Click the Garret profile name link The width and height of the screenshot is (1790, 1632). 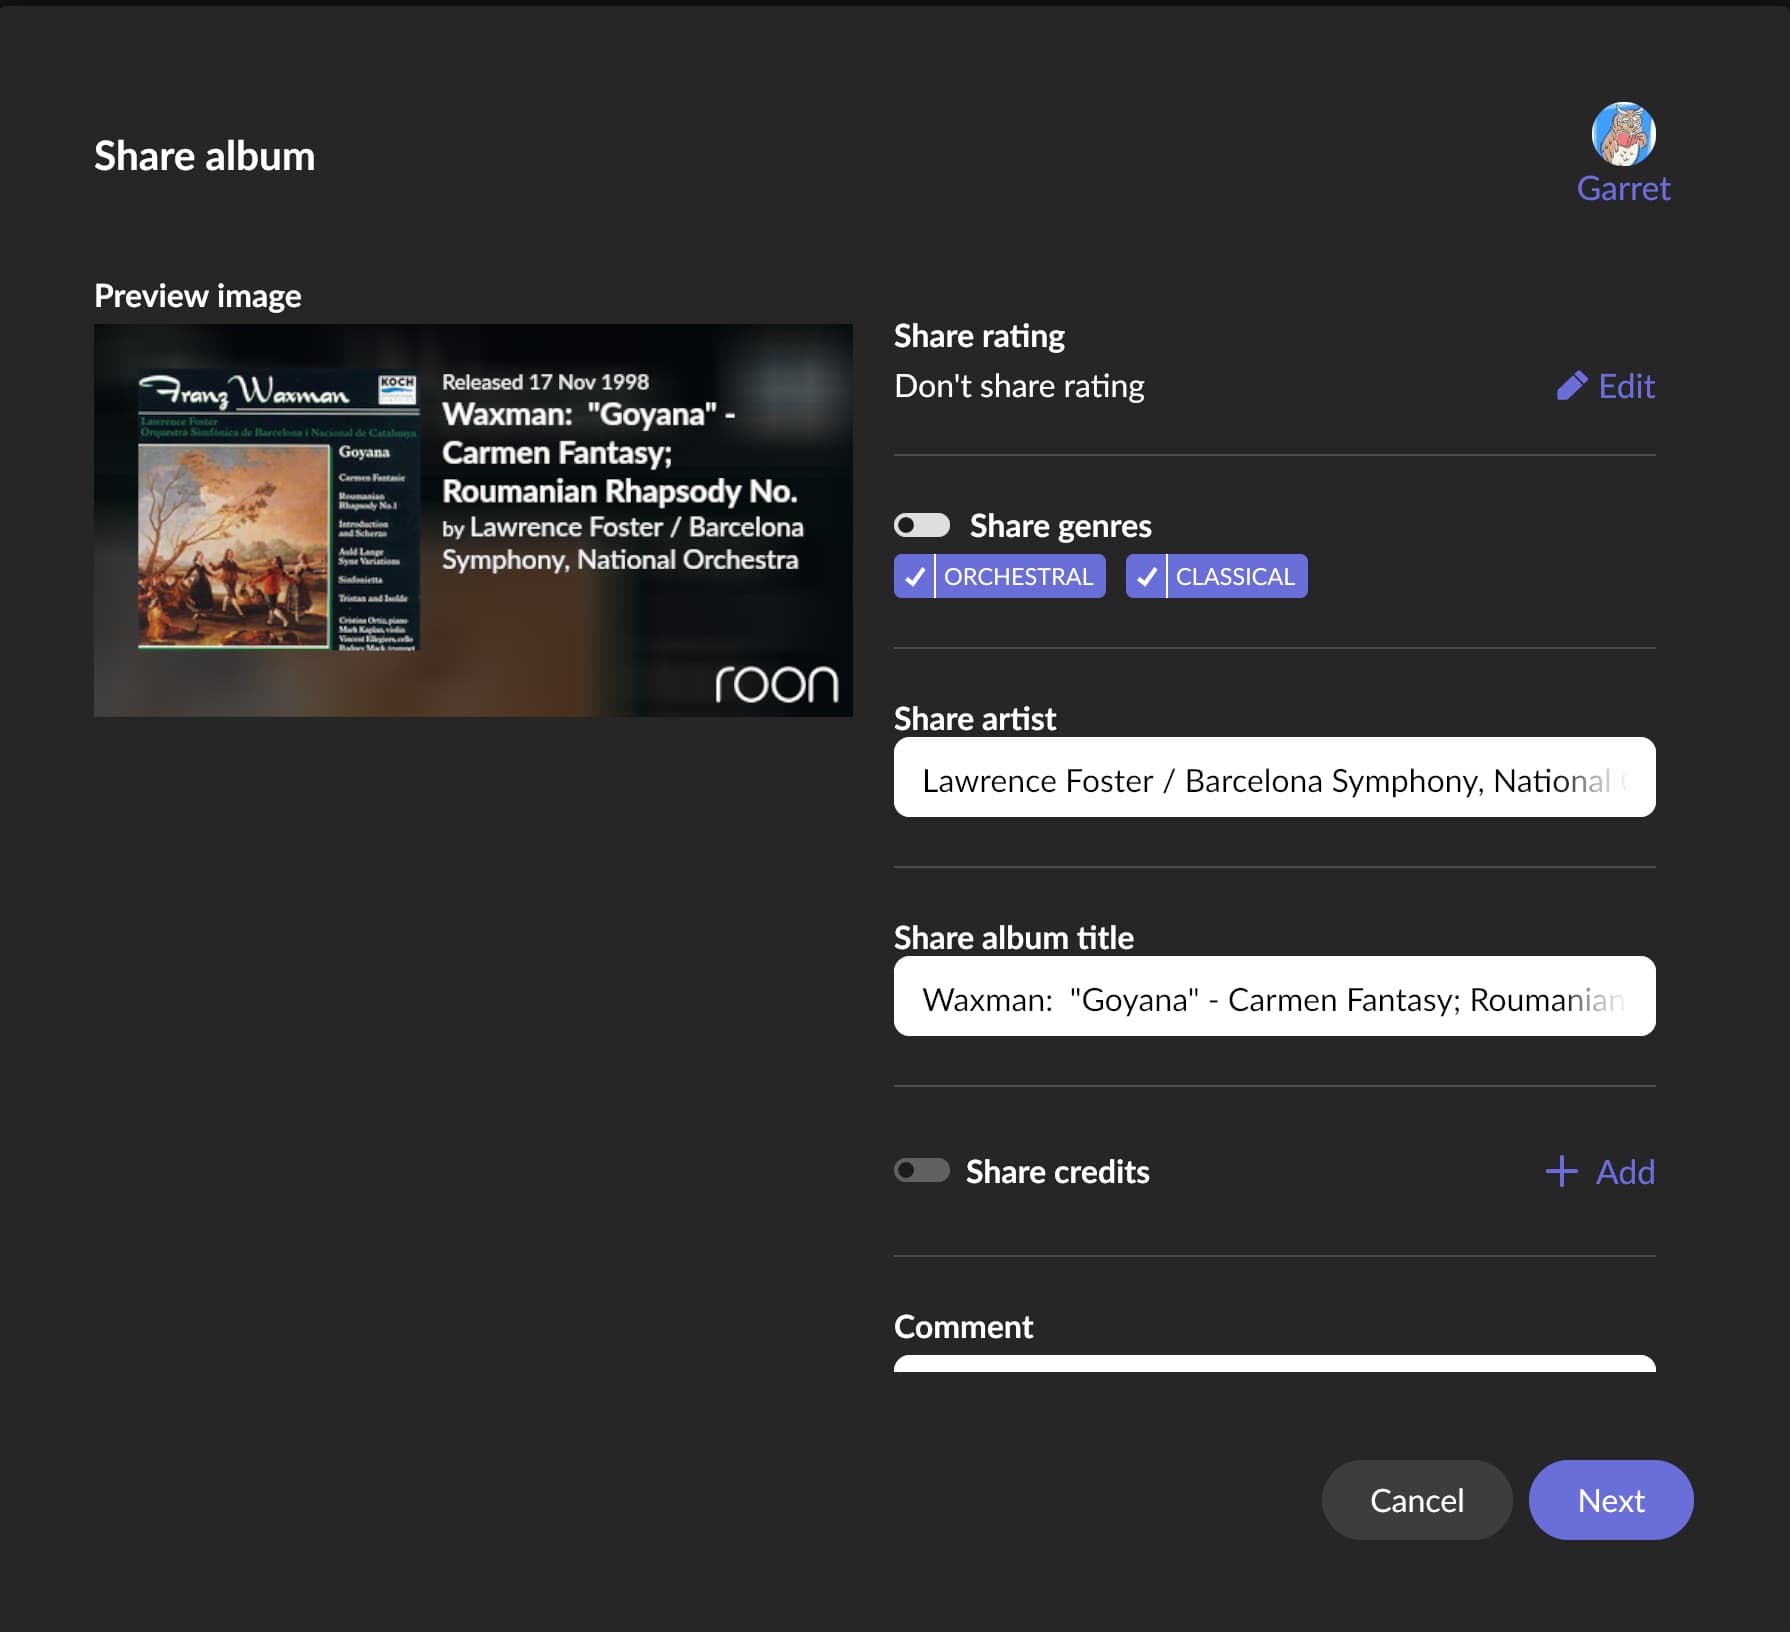coord(1623,189)
